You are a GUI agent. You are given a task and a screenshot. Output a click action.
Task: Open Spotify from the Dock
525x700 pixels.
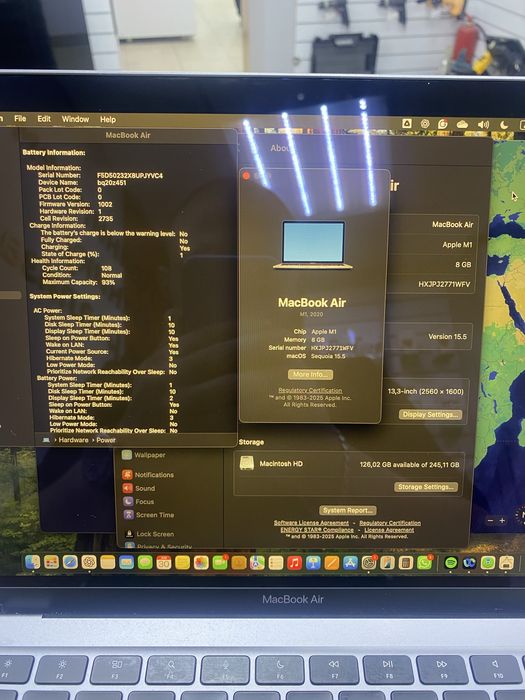pos(451,562)
